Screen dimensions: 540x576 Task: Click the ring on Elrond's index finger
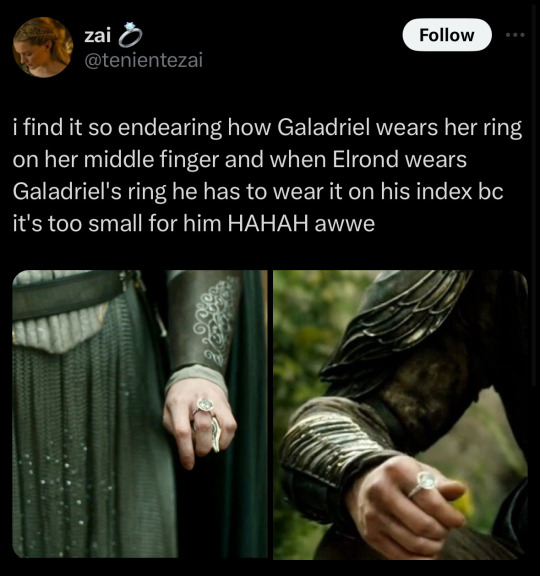click(x=422, y=484)
